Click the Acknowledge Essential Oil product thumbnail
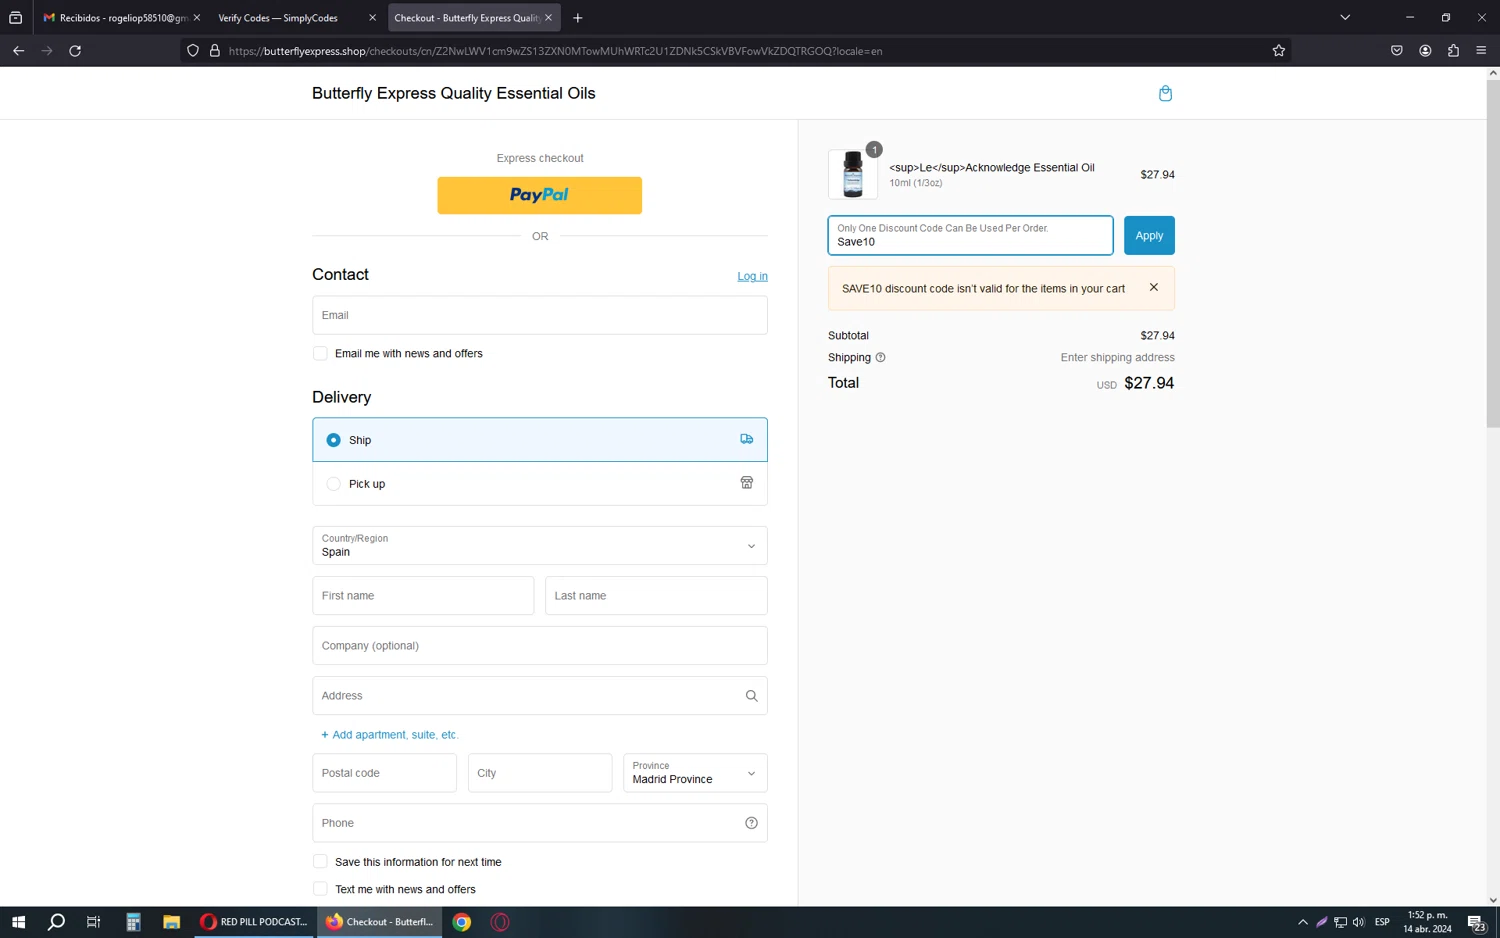Viewport: 1500px width, 938px height. (x=853, y=174)
